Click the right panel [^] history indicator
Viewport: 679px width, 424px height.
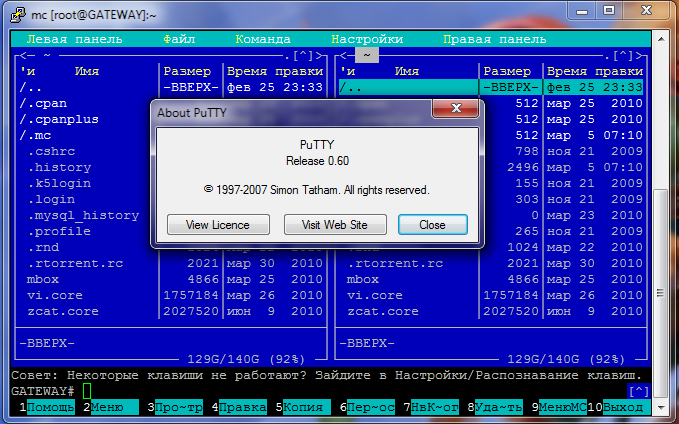623,55
